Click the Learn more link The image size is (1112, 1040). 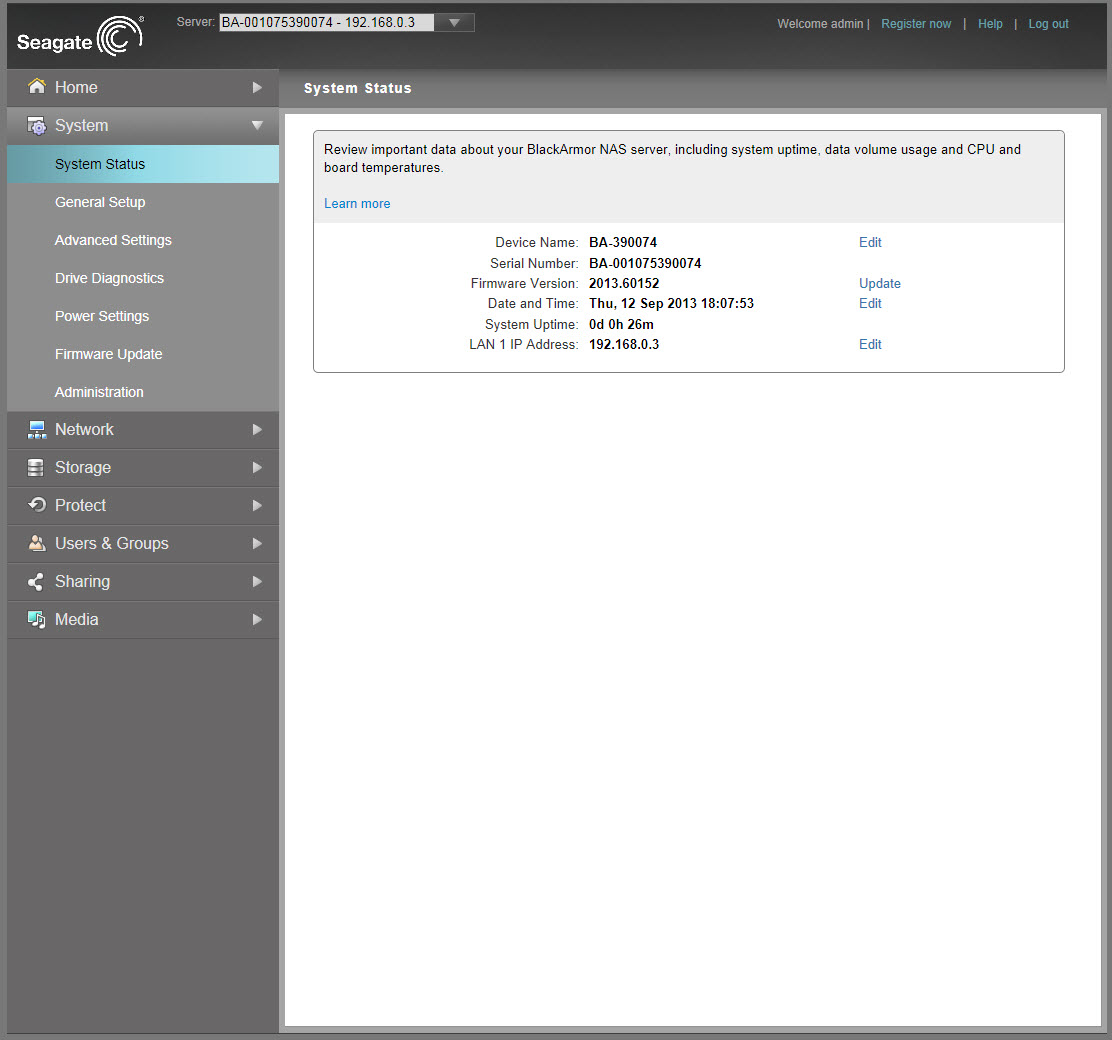tap(357, 204)
